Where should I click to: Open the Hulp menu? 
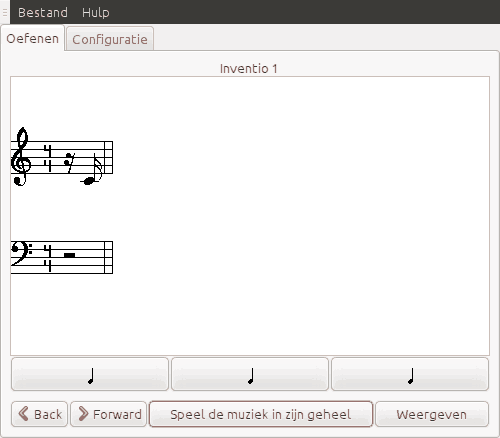[96, 13]
